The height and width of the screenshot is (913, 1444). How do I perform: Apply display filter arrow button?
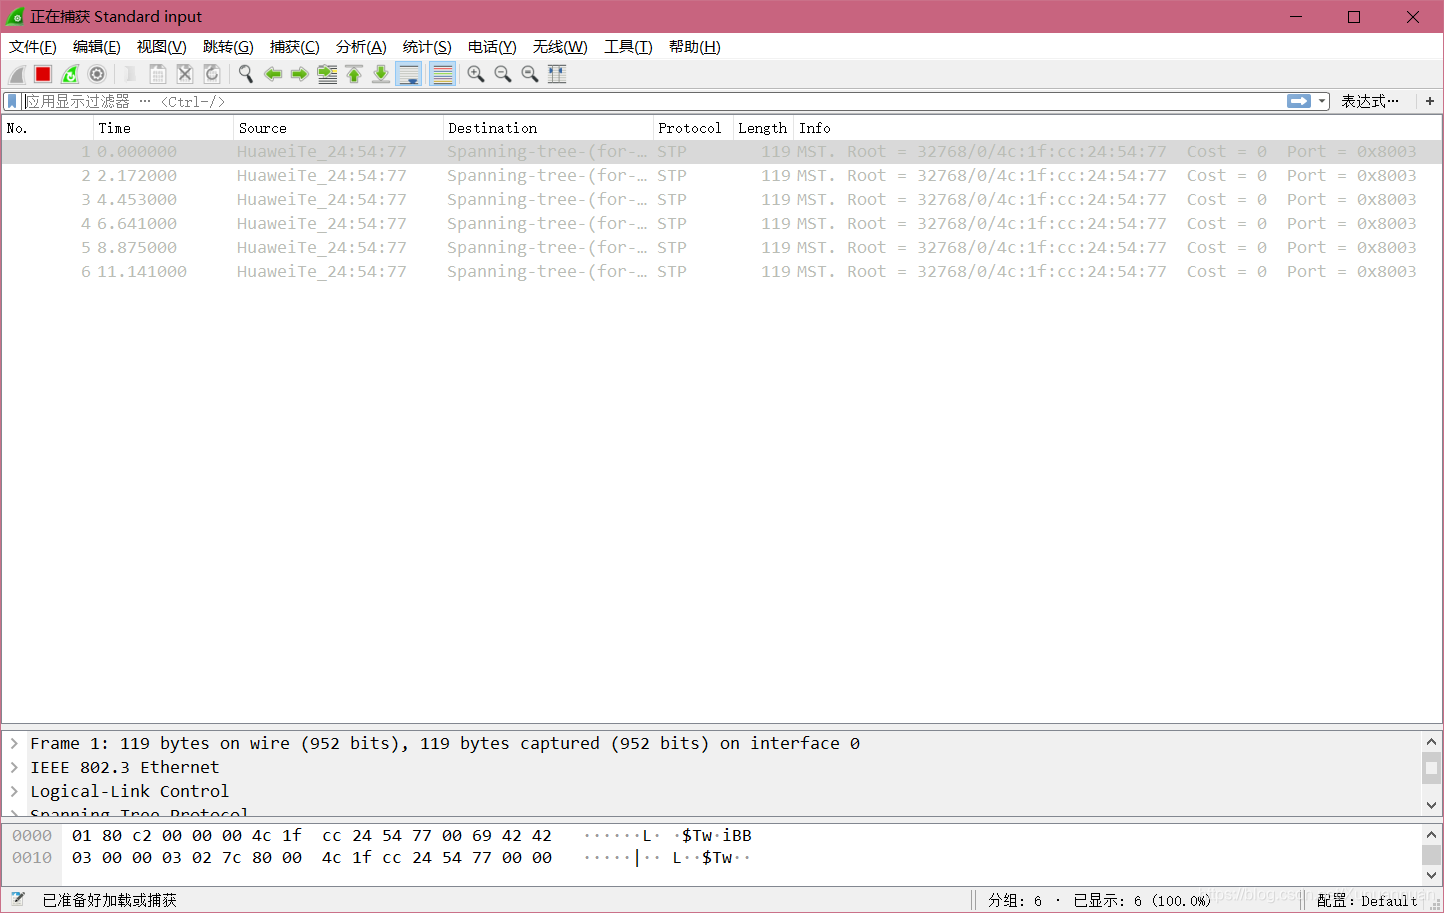pyautogui.click(x=1299, y=101)
